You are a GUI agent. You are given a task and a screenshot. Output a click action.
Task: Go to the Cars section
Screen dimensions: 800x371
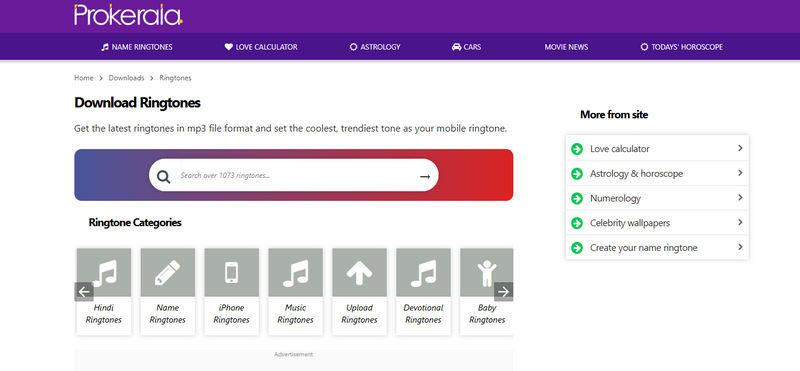point(466,47)
